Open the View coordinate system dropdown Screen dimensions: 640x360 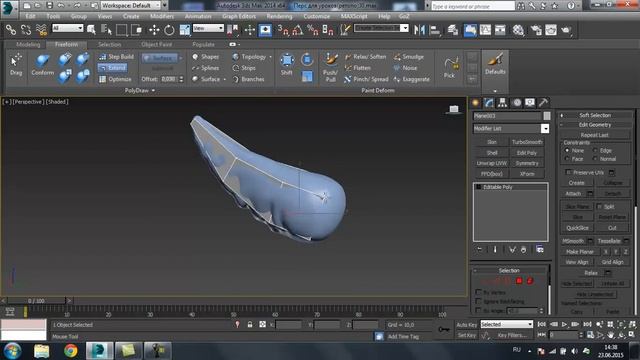[208, 28]
